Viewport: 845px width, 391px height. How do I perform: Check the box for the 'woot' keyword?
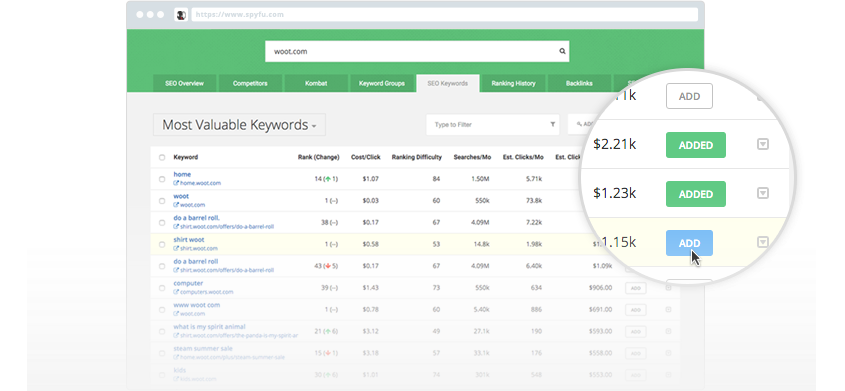pyautogui.click(x=162, y=201)
